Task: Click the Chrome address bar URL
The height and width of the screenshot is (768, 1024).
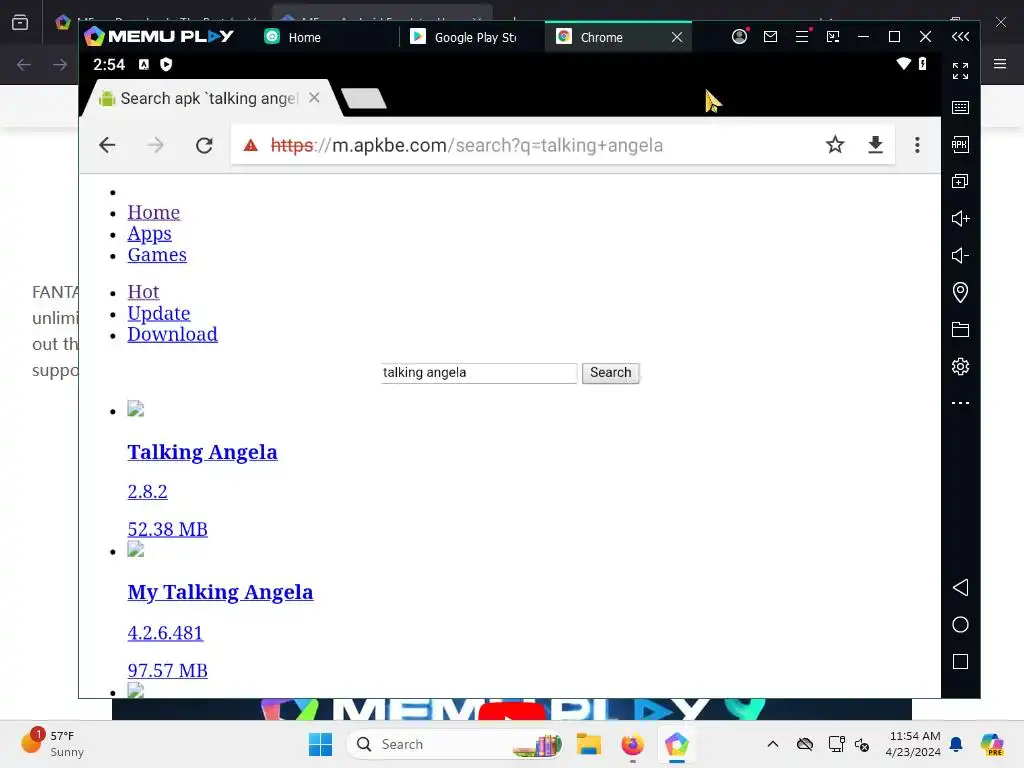Action: pyautogui.click(x=466, y=145)
